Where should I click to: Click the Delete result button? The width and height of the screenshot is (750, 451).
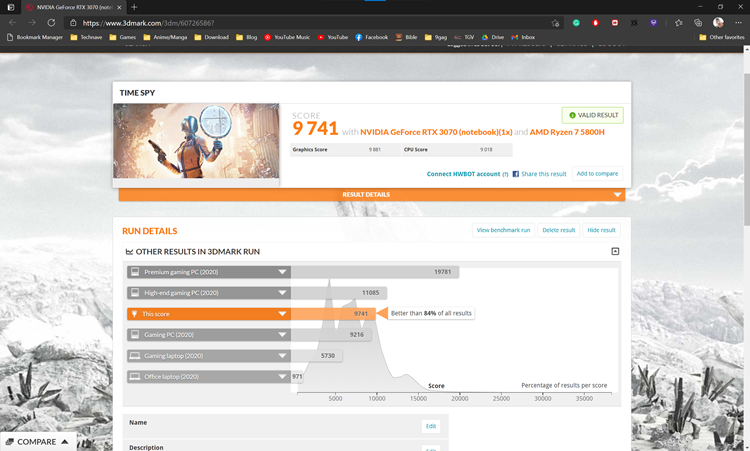559,230
